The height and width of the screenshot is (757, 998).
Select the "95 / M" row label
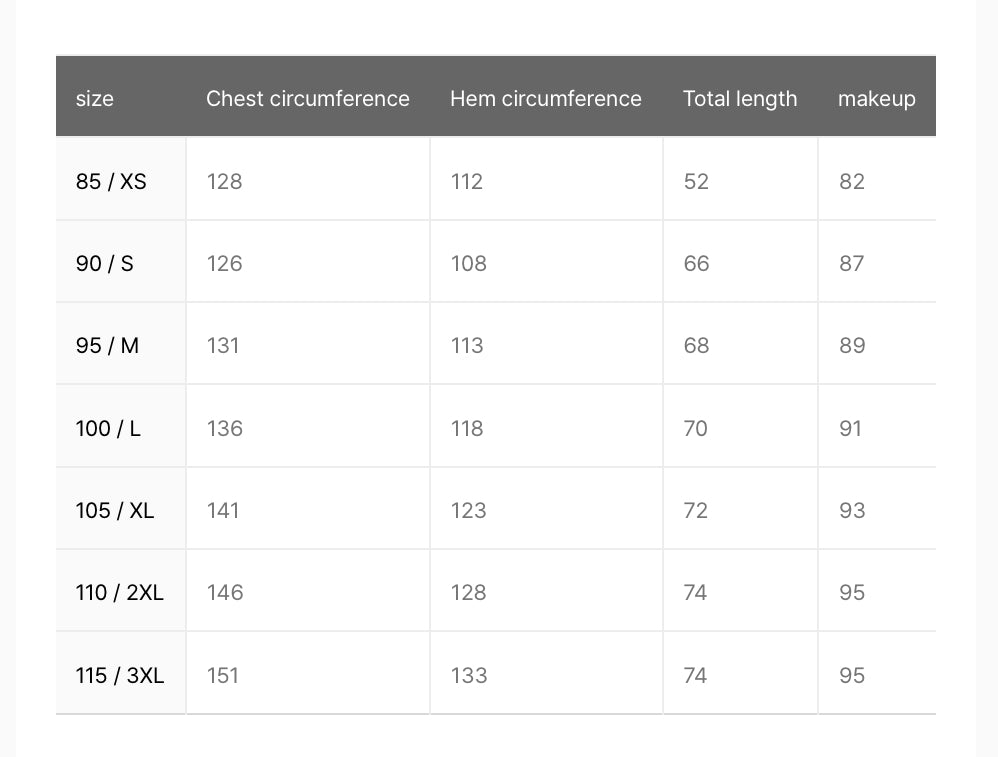[x=107, y=345]
